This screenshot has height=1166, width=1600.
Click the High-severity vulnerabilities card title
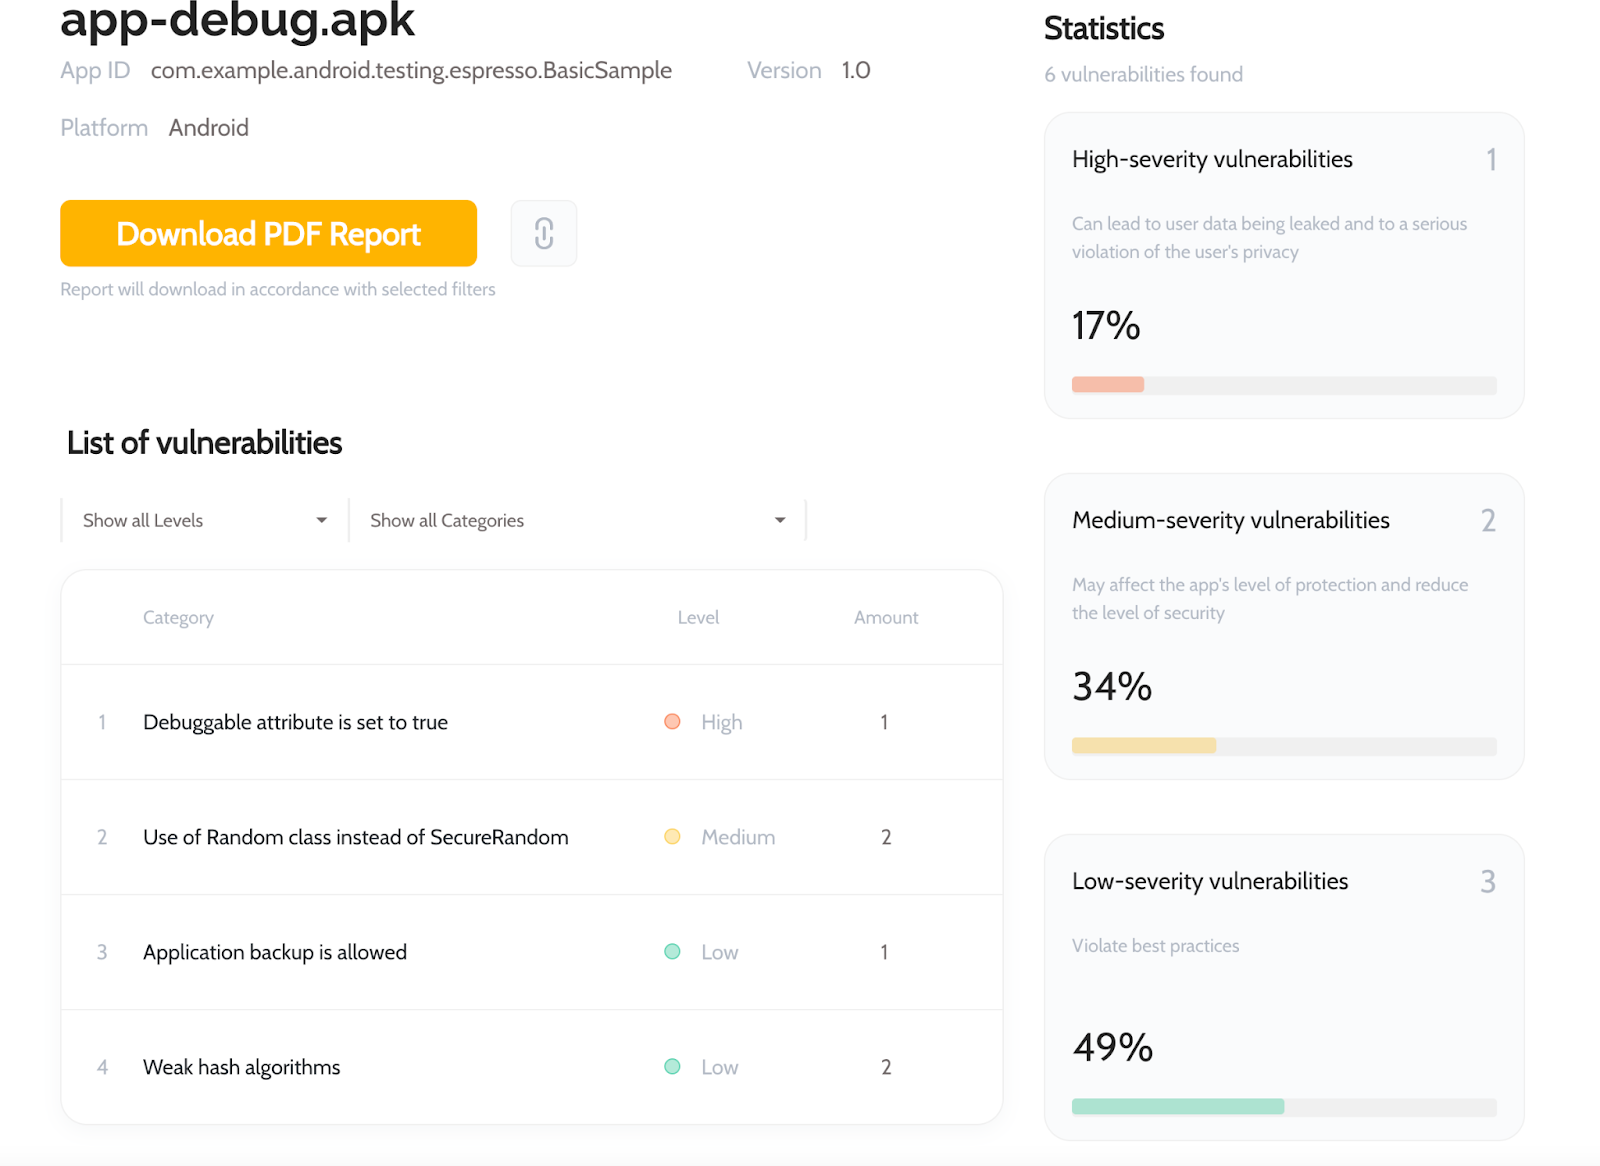(x=1212, y=159)
